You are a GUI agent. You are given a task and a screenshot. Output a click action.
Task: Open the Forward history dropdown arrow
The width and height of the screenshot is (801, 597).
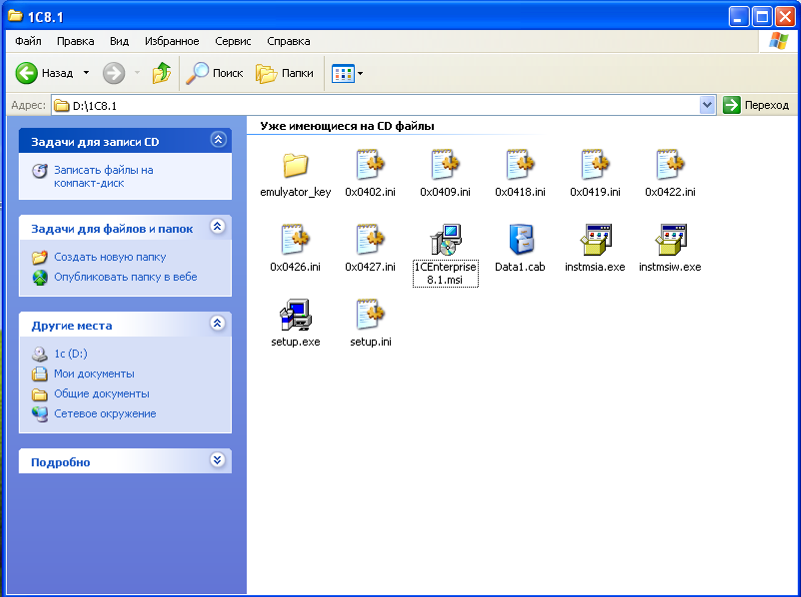click(x=137, y=73)
